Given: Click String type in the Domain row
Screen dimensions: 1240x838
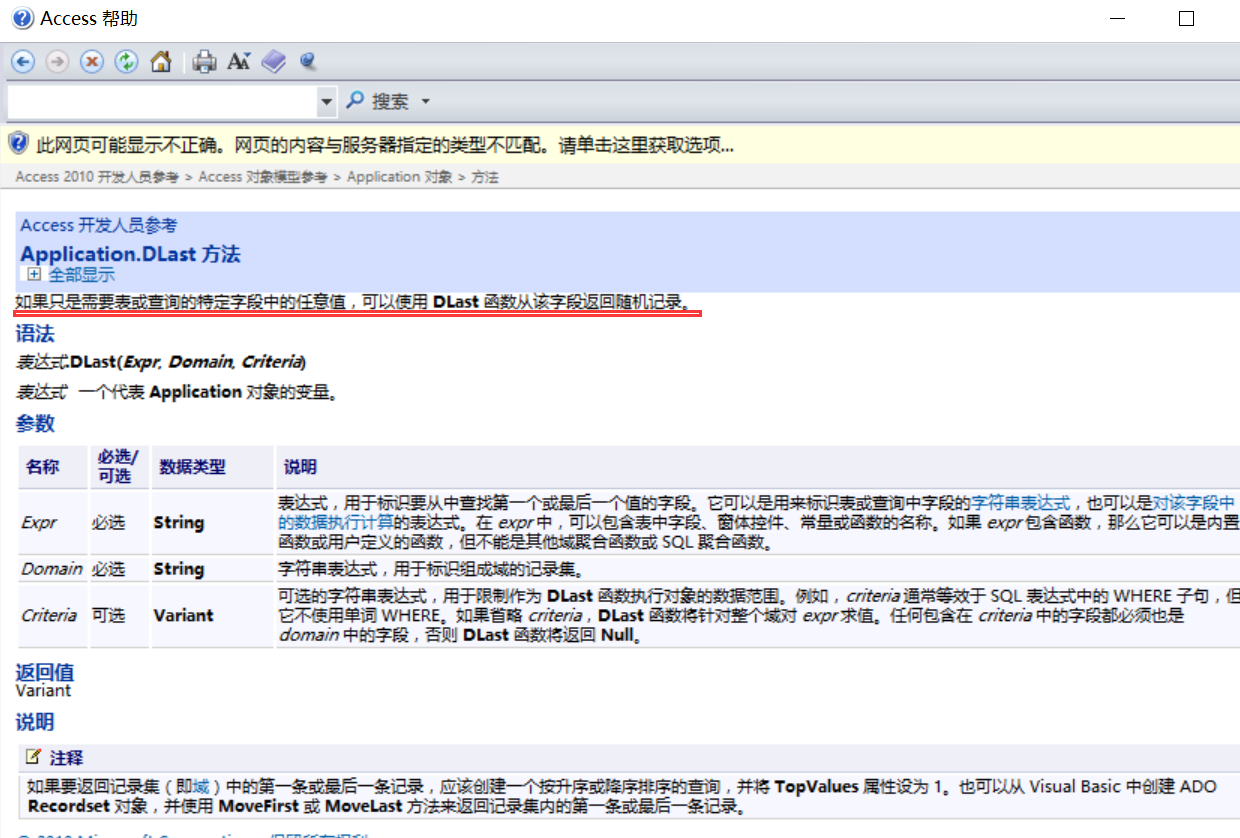Looking at the screenshot, I should tap(179, 569).
